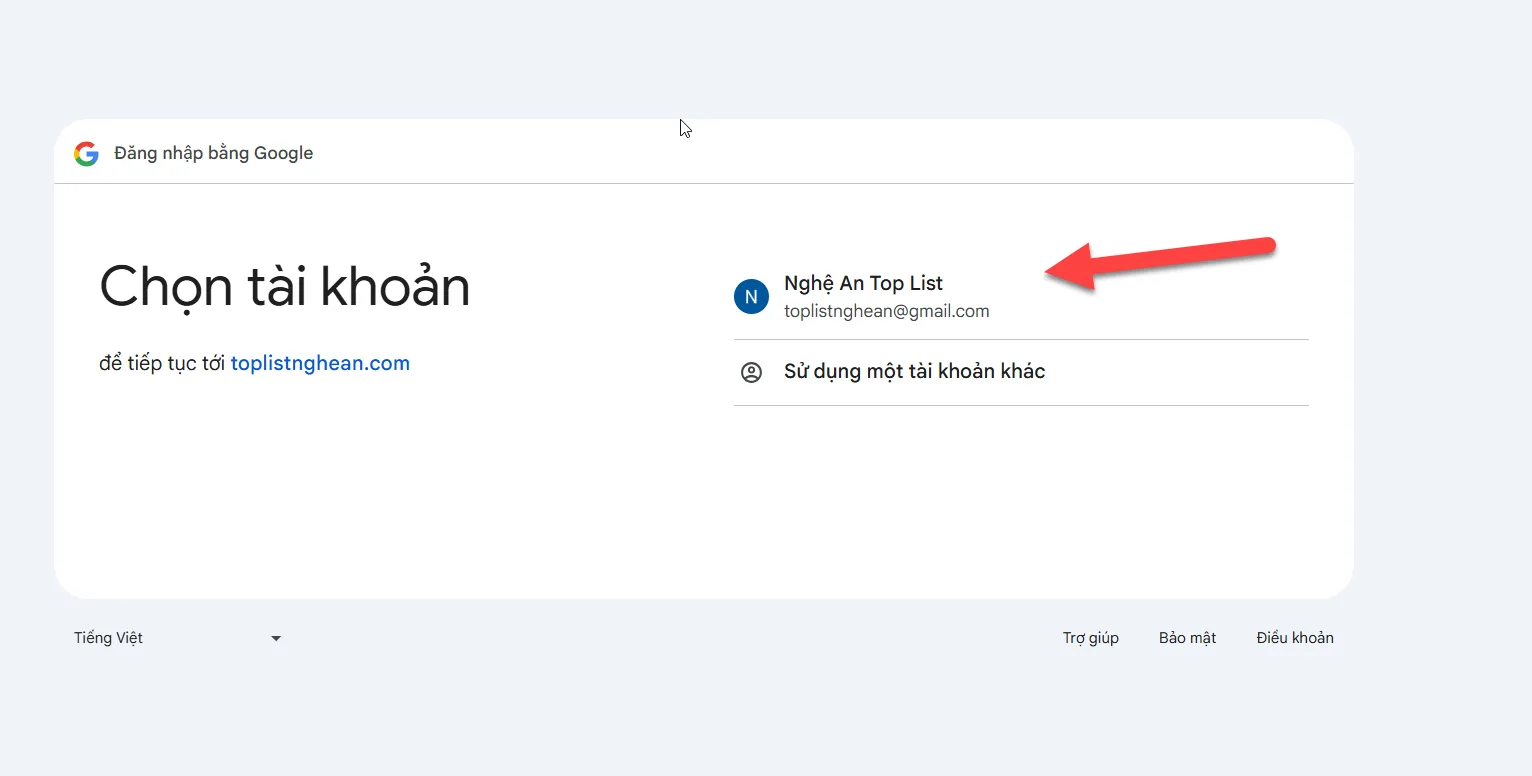
Task: Click the "để tiếp tục tới" text
Action: pyautogui.click(x=162, y=363)
